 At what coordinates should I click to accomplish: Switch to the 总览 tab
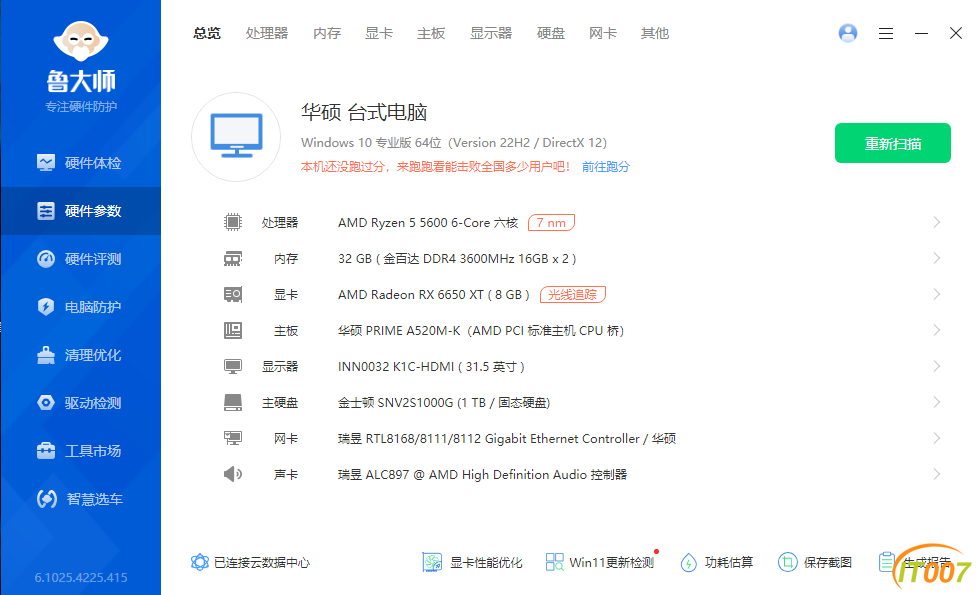click(207, 34)
